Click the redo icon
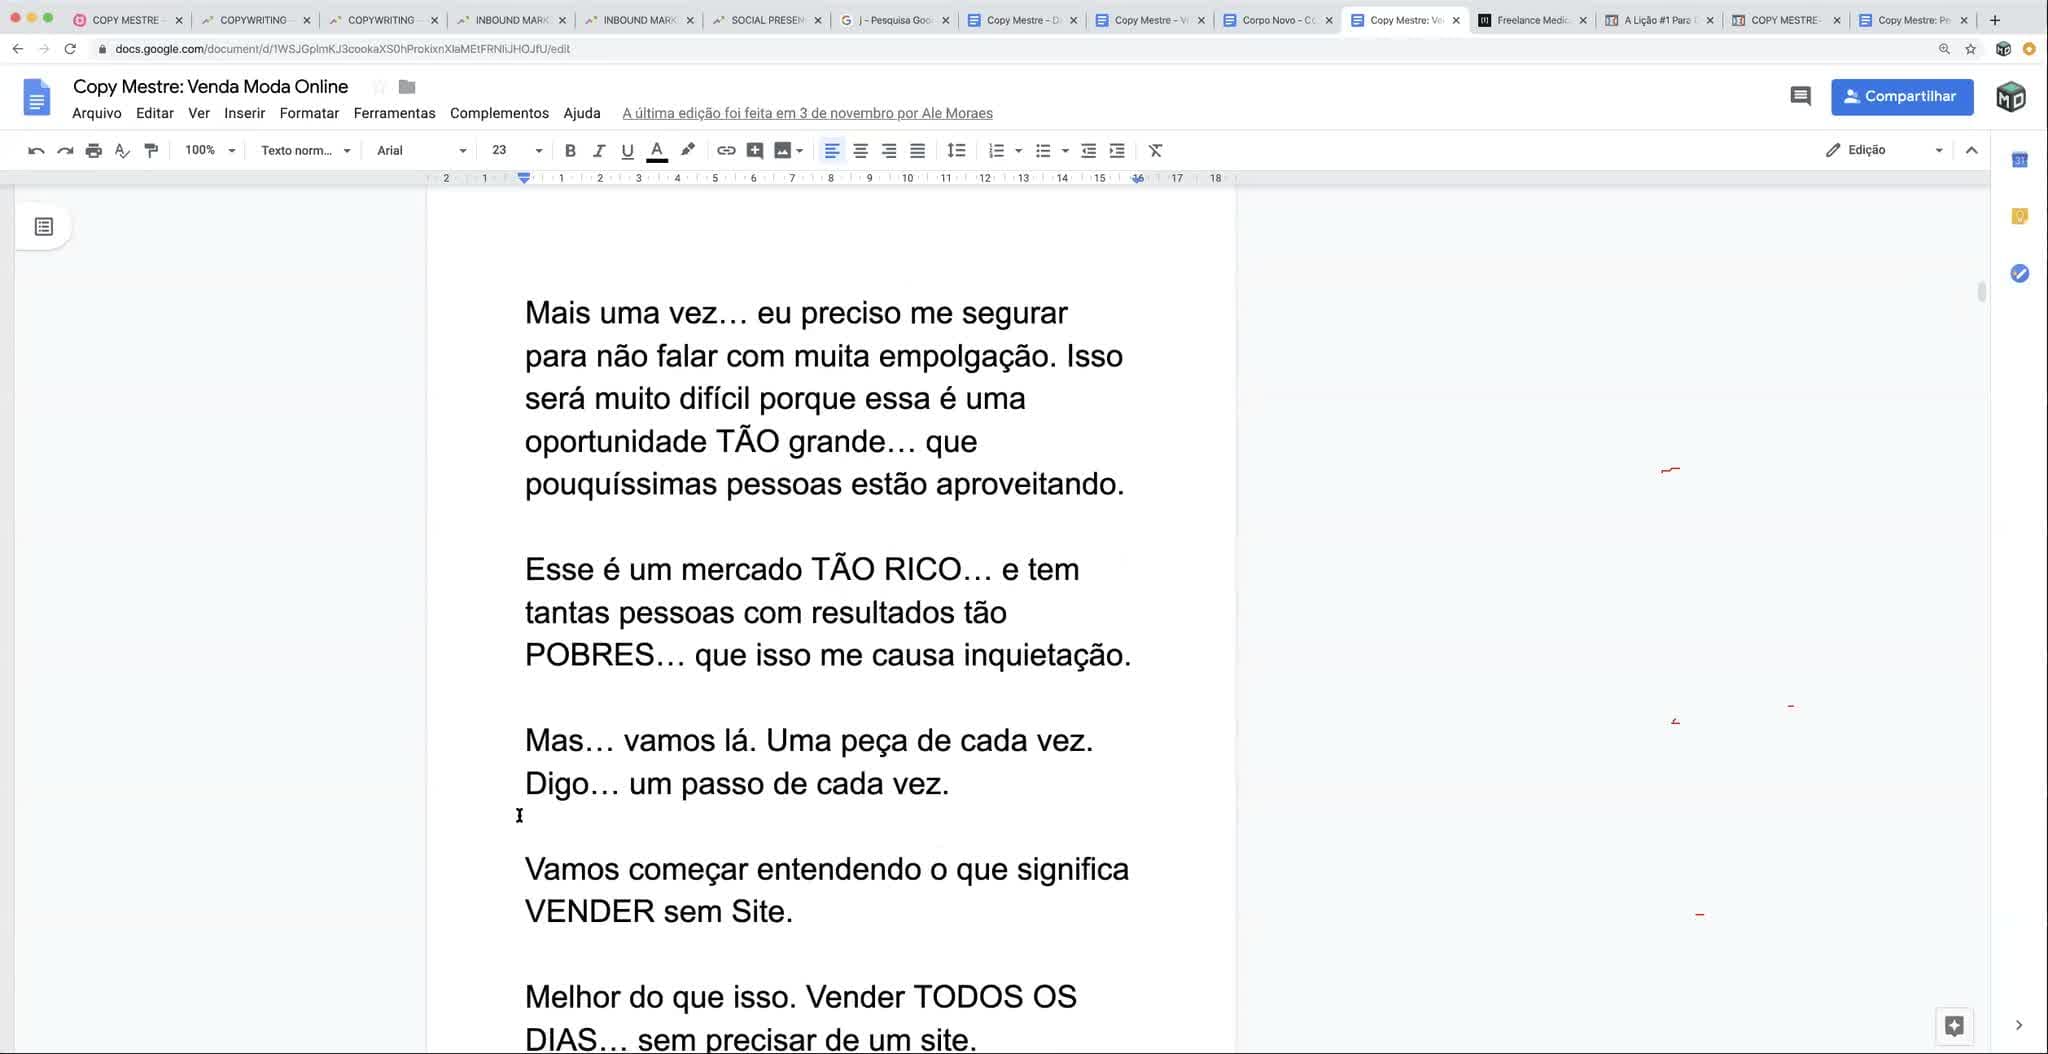2048x1054 pixels. (65, 150)
